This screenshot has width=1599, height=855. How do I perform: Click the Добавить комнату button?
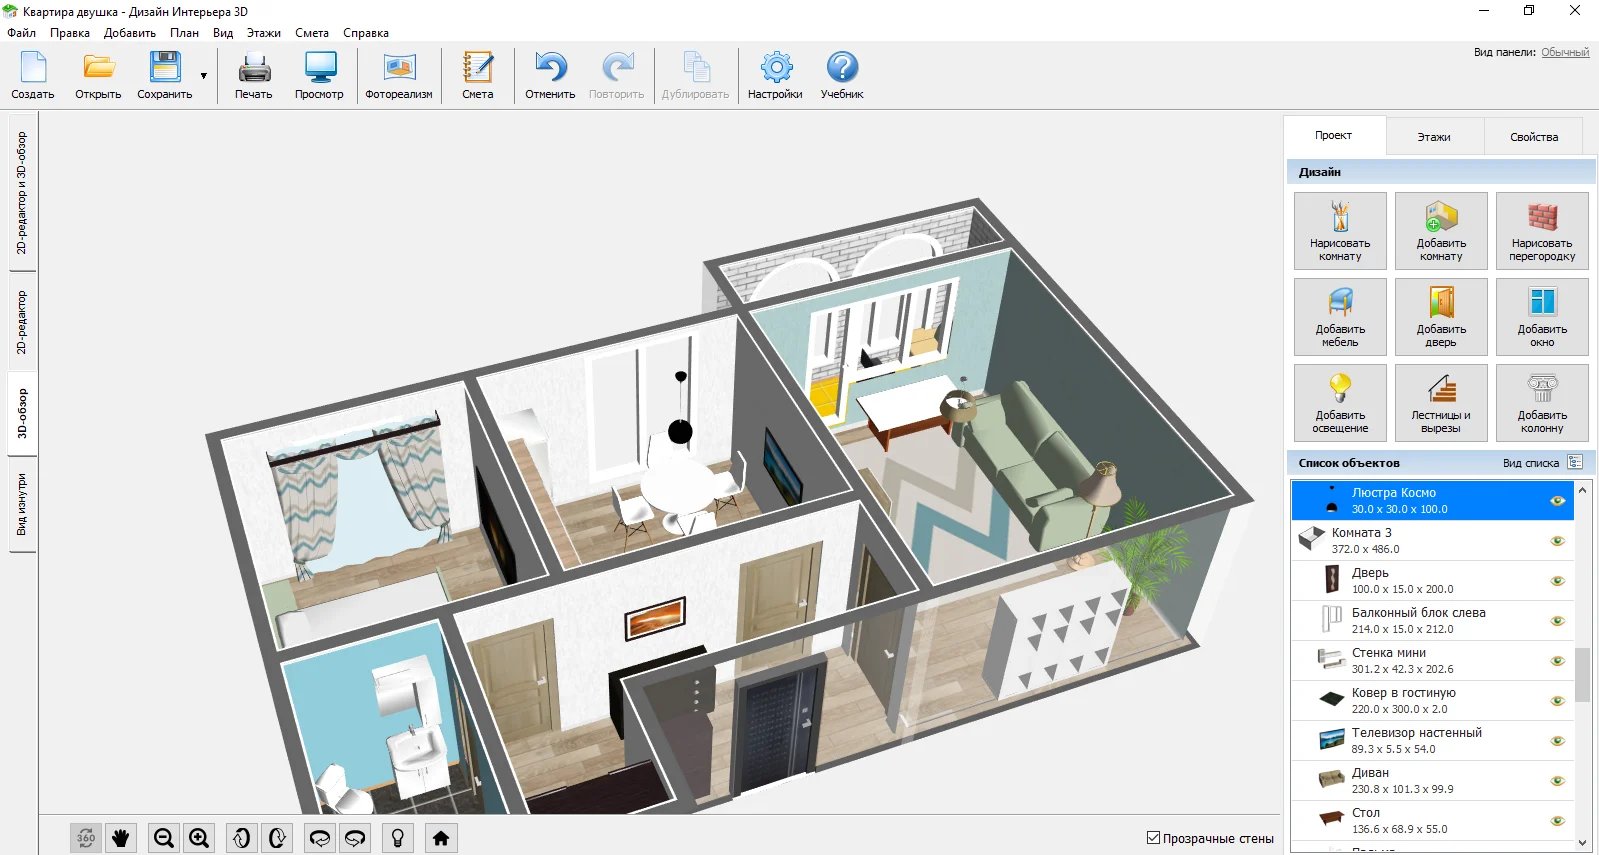(1441, 231)
